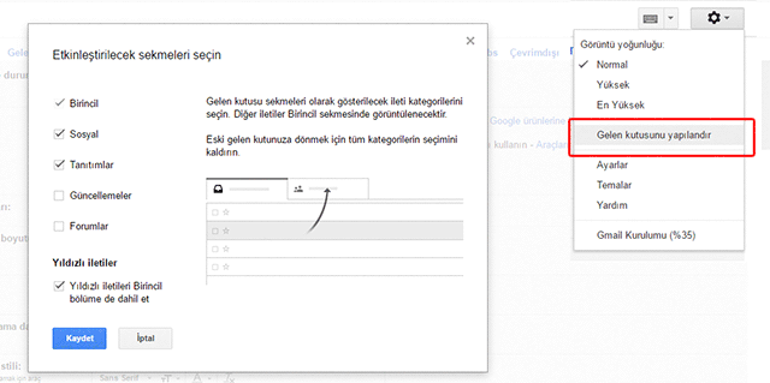Toggle Yıldızlı iletileri Birincil bölüme checkbox
The width and height of the screenshot is (770, 383).
[59, 285]
